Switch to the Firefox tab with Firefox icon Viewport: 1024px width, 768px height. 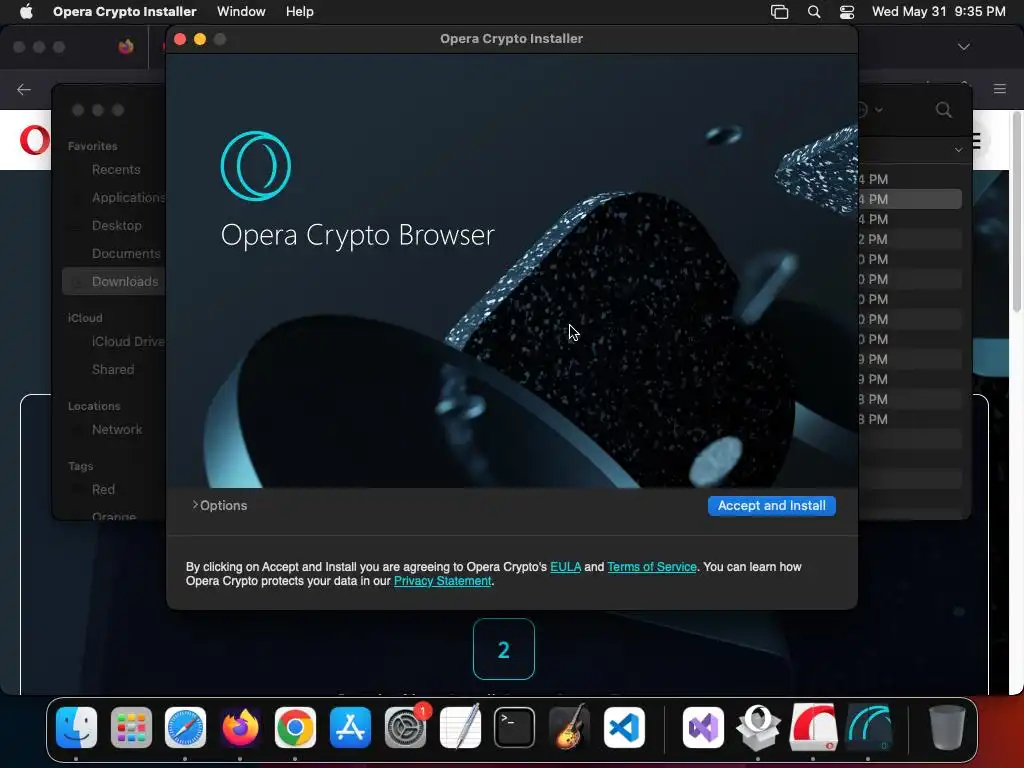click(x=126, y=46)
